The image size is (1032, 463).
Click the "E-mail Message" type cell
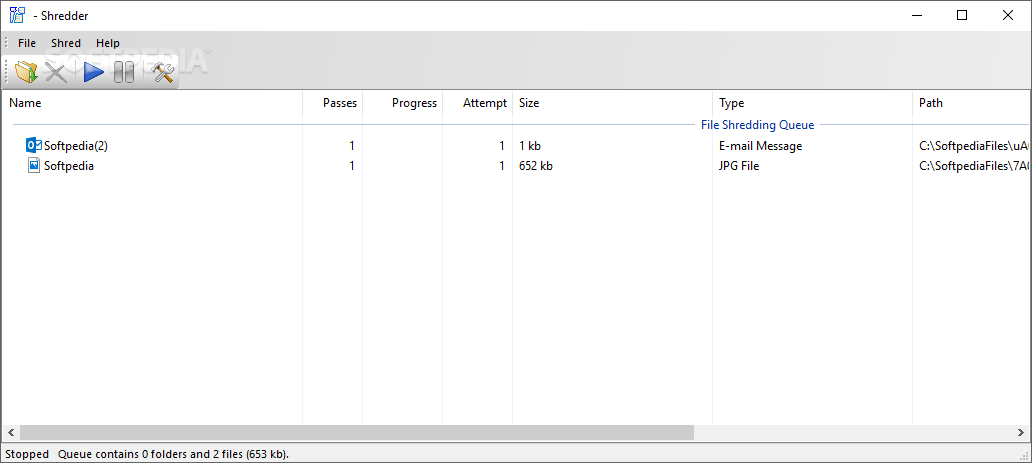click(760, 146)
